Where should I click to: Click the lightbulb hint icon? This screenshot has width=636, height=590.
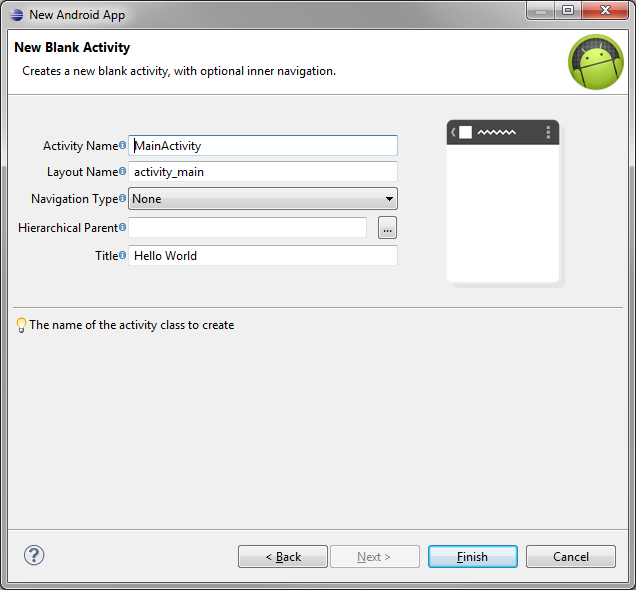click(21, 325)
